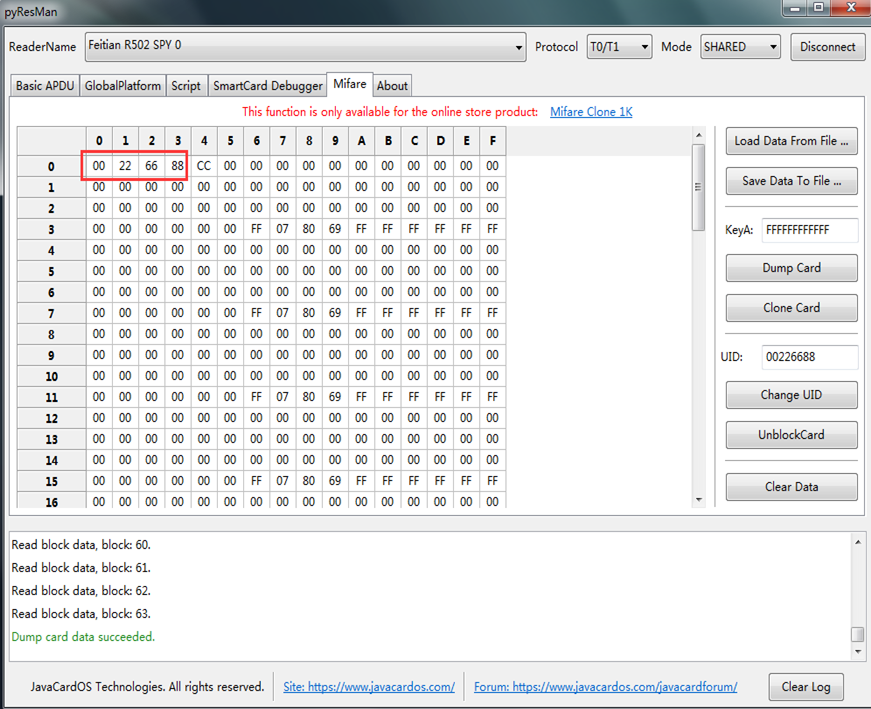Click the Clone Card button
The width and height of the screenshot is (871, 709).
tap(791, 308)
